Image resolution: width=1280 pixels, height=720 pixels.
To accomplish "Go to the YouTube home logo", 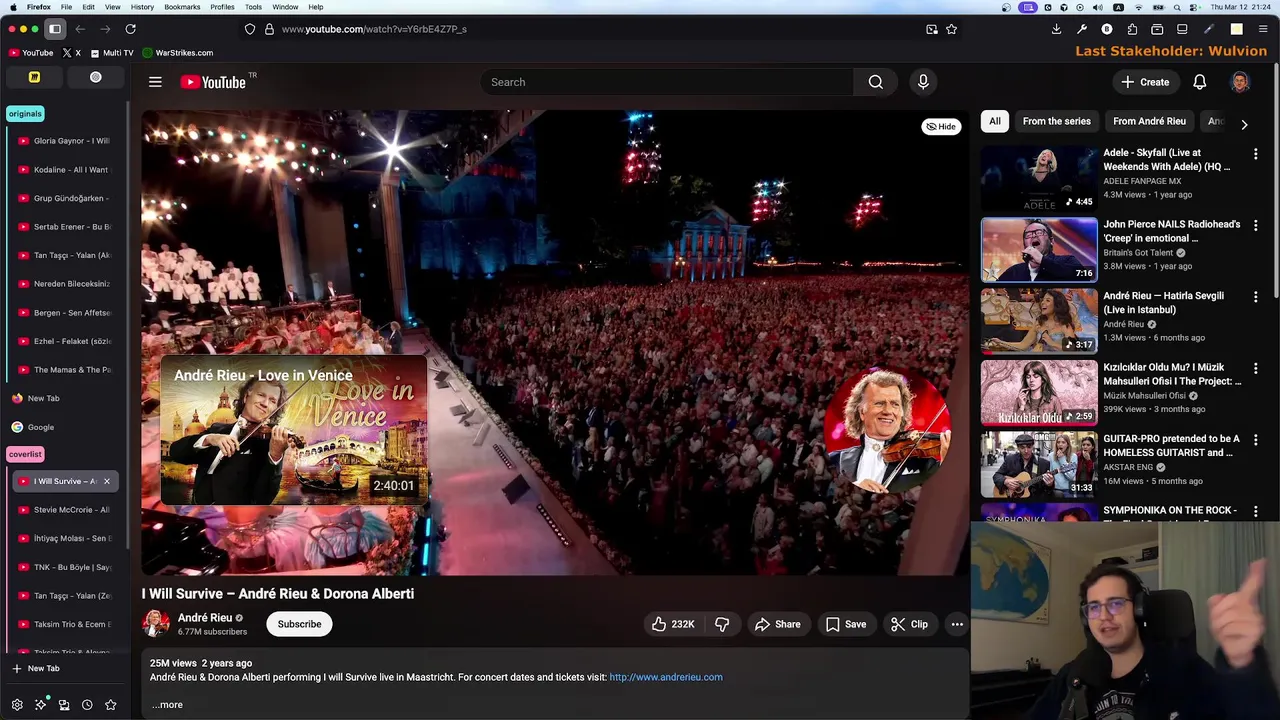I will tap(213, 82).
